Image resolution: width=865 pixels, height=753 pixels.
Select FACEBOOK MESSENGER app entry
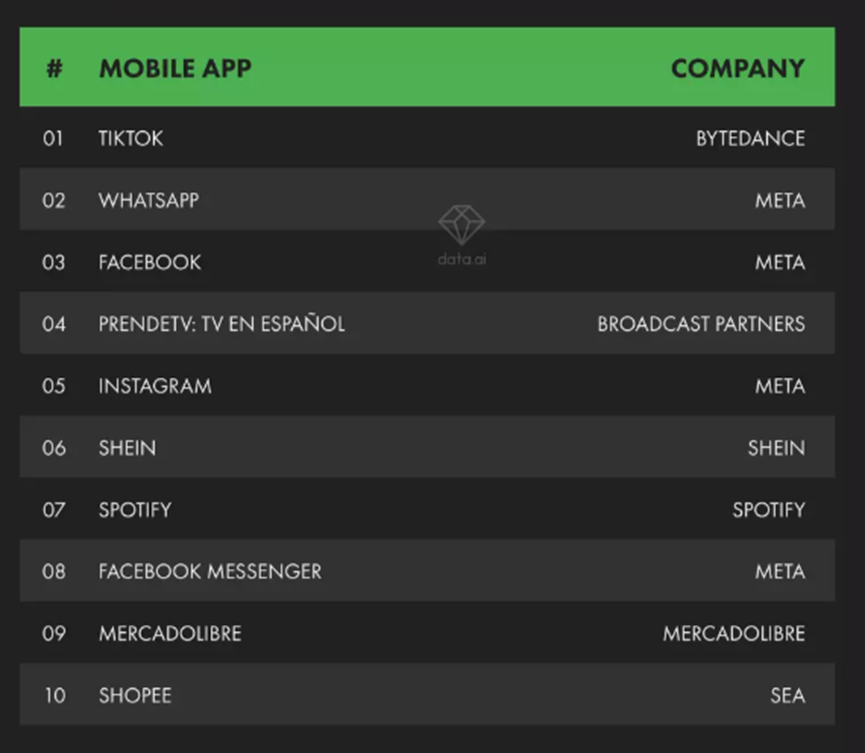[210, 572]
